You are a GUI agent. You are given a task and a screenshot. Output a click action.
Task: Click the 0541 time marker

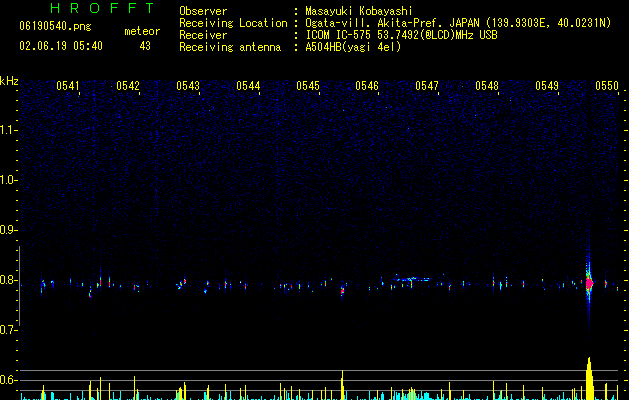pyautogui.click(x=67, y=86)
